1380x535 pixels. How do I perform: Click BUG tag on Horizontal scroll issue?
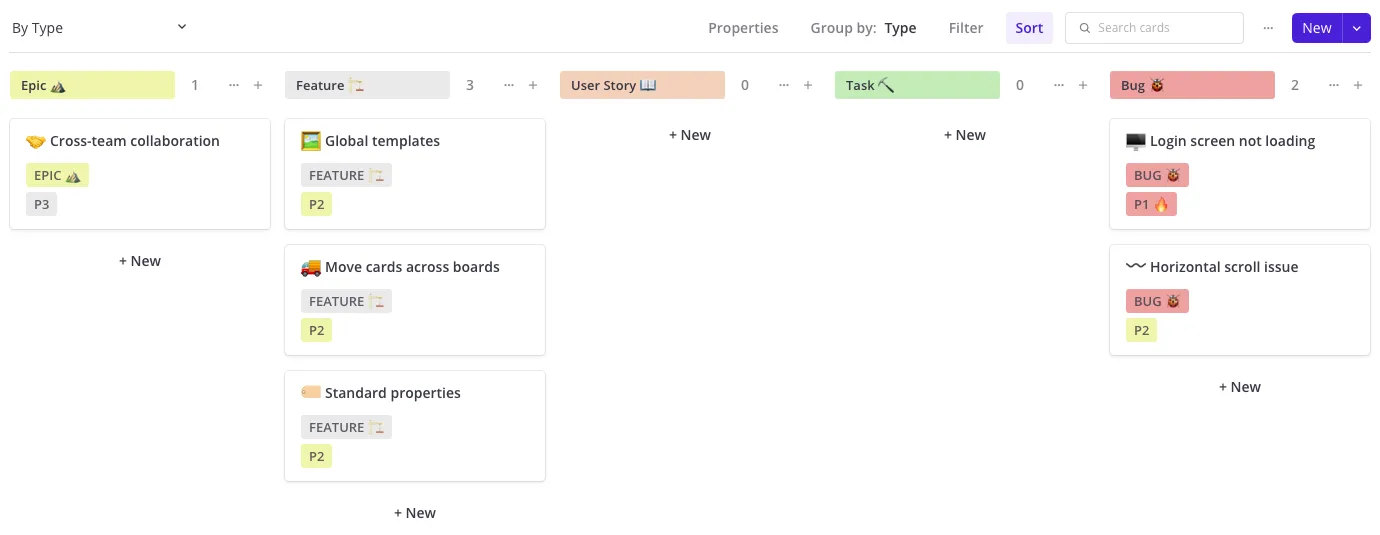click(1157, 301)
